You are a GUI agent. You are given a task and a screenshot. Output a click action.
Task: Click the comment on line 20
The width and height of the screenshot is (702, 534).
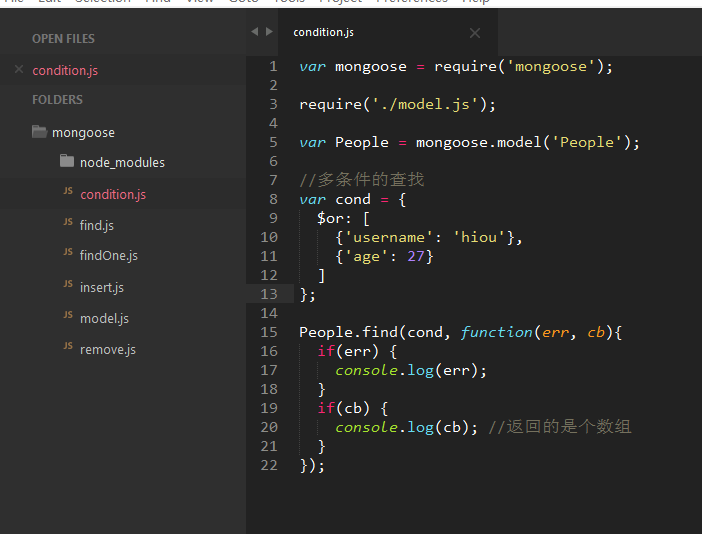click(x=560, y=427)
